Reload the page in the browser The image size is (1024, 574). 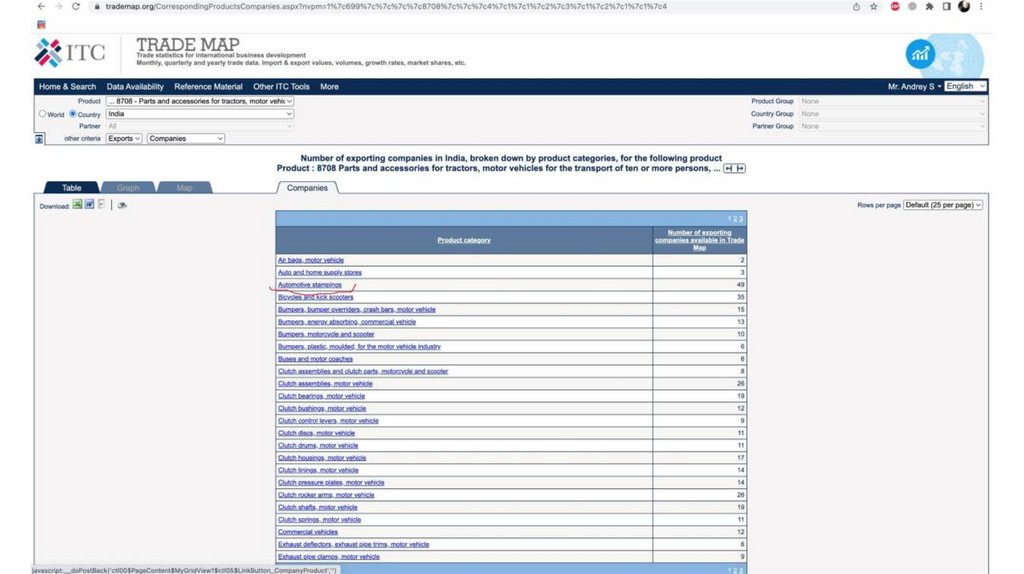[x=75, y=6]
